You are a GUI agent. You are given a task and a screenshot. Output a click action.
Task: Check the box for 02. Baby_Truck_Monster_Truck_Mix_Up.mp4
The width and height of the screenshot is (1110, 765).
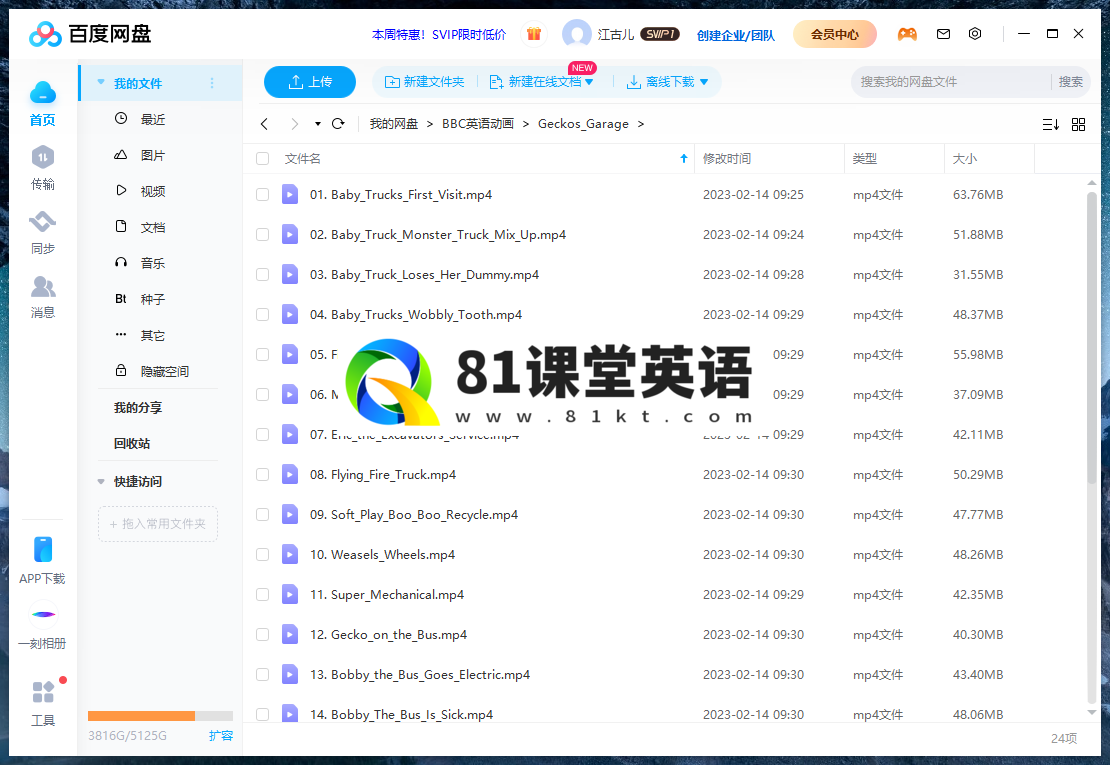point(263,234)
